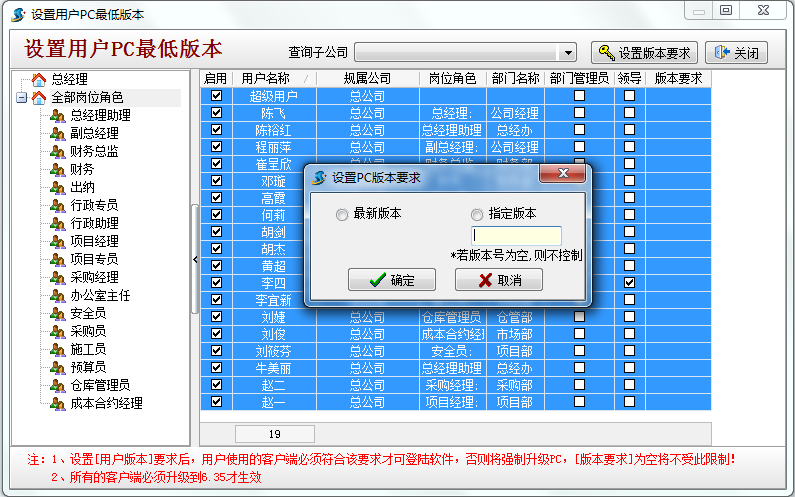Screen dimensions: 795x497
Task: Uncheck the 启用 box for 超级用户
Action: [216, 96]
